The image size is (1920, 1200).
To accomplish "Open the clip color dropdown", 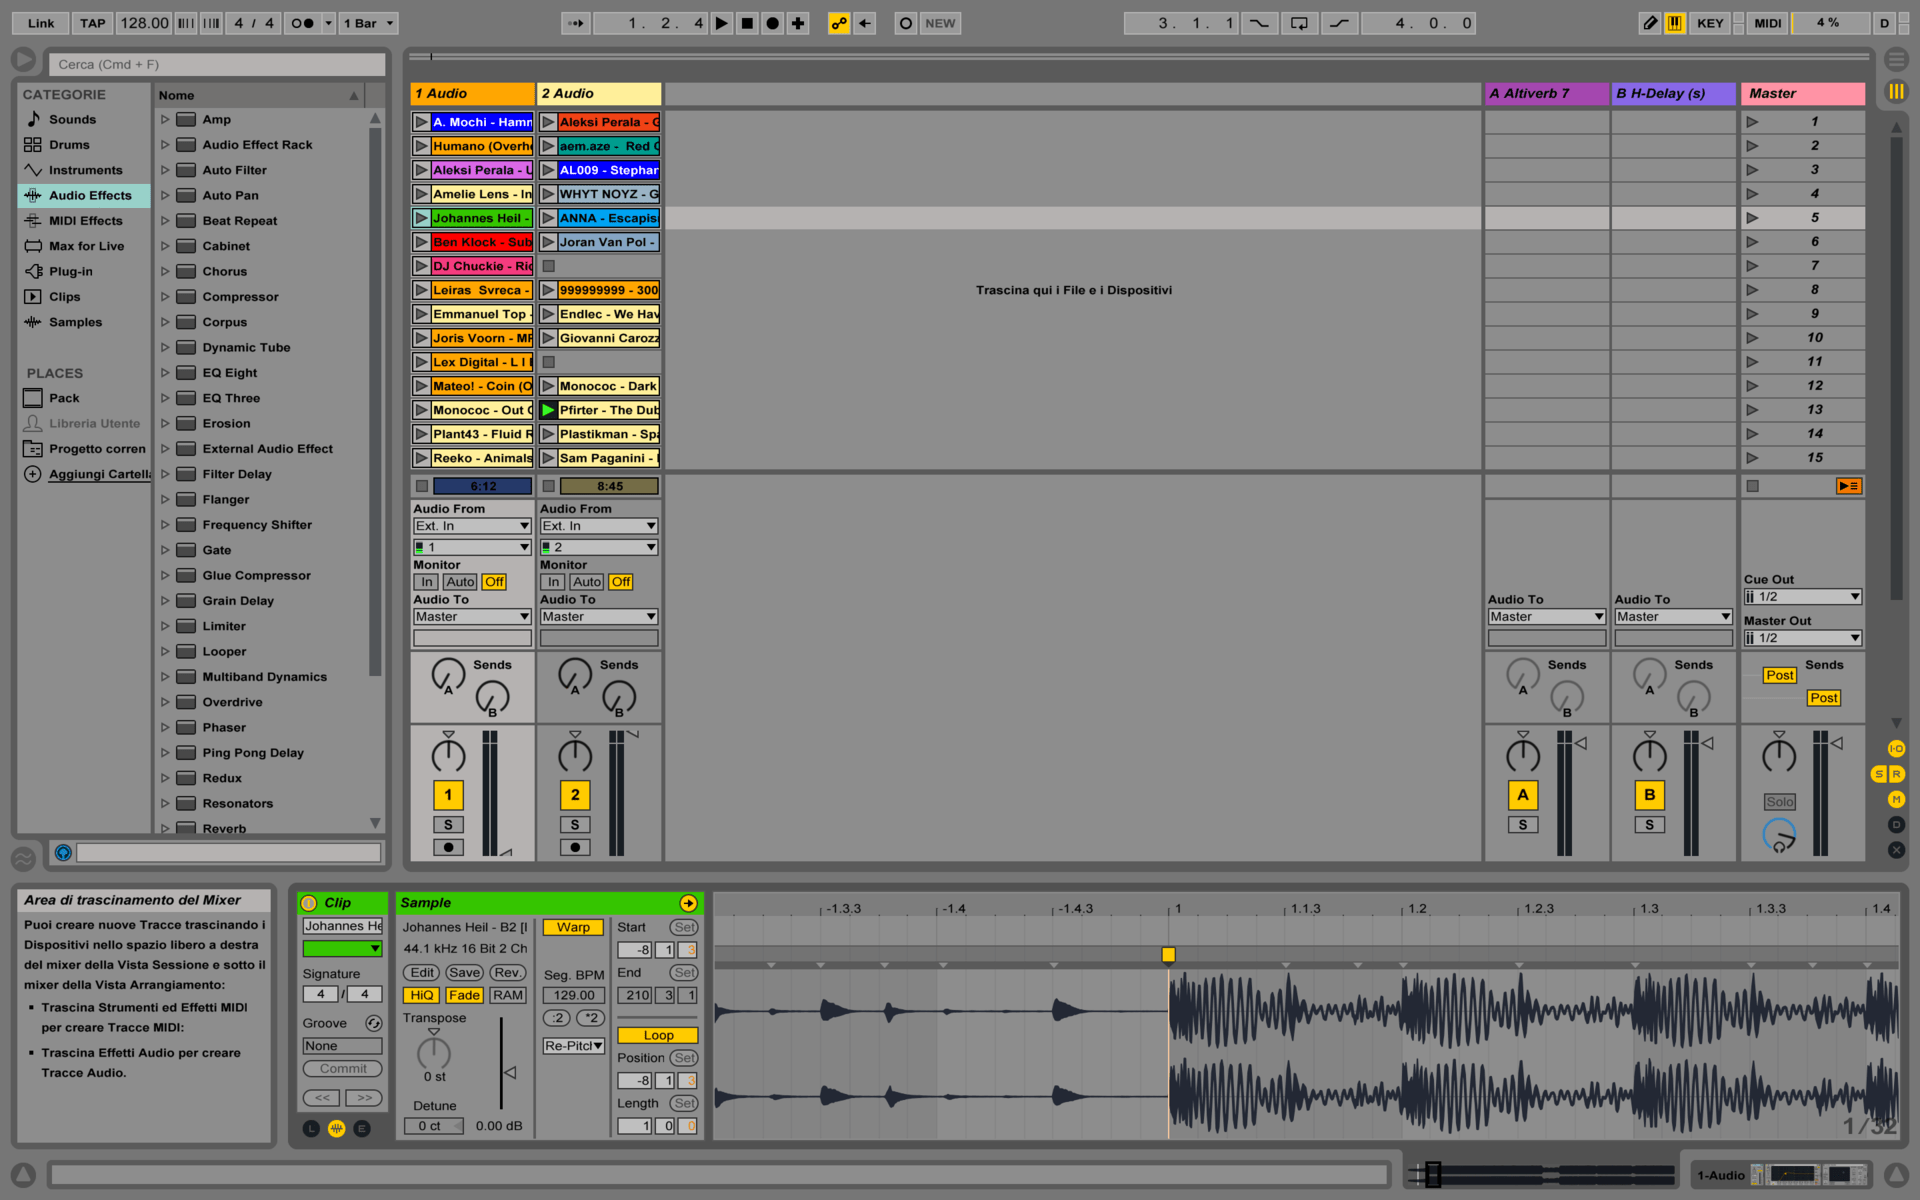I will (342, 949).
